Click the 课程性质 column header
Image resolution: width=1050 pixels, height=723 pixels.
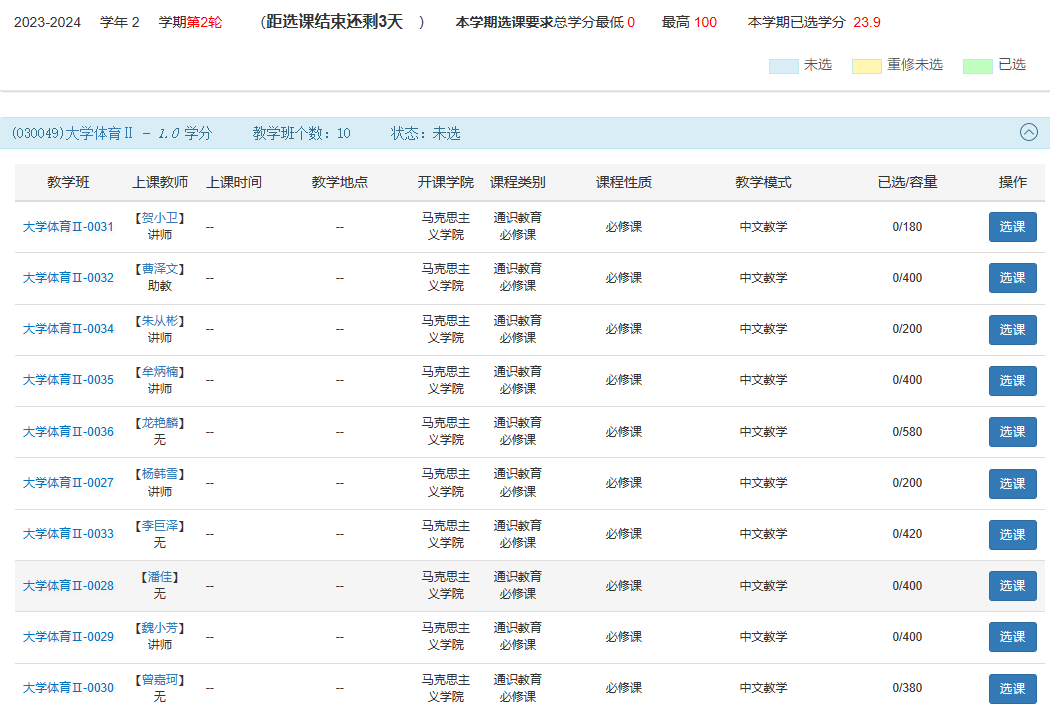coord(623,182)
